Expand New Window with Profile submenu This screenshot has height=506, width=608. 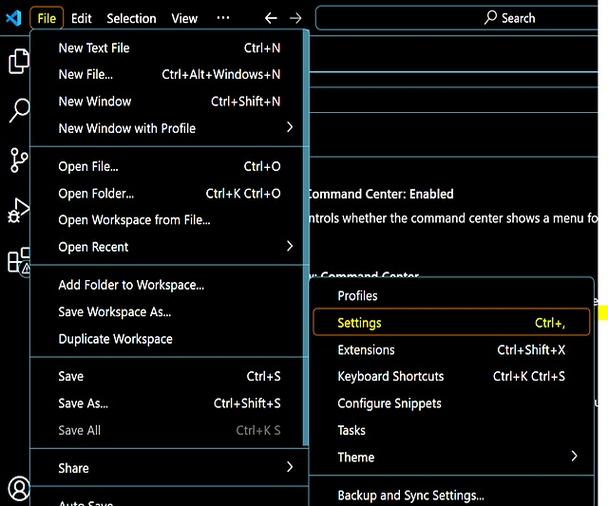[x=169, y=128]
